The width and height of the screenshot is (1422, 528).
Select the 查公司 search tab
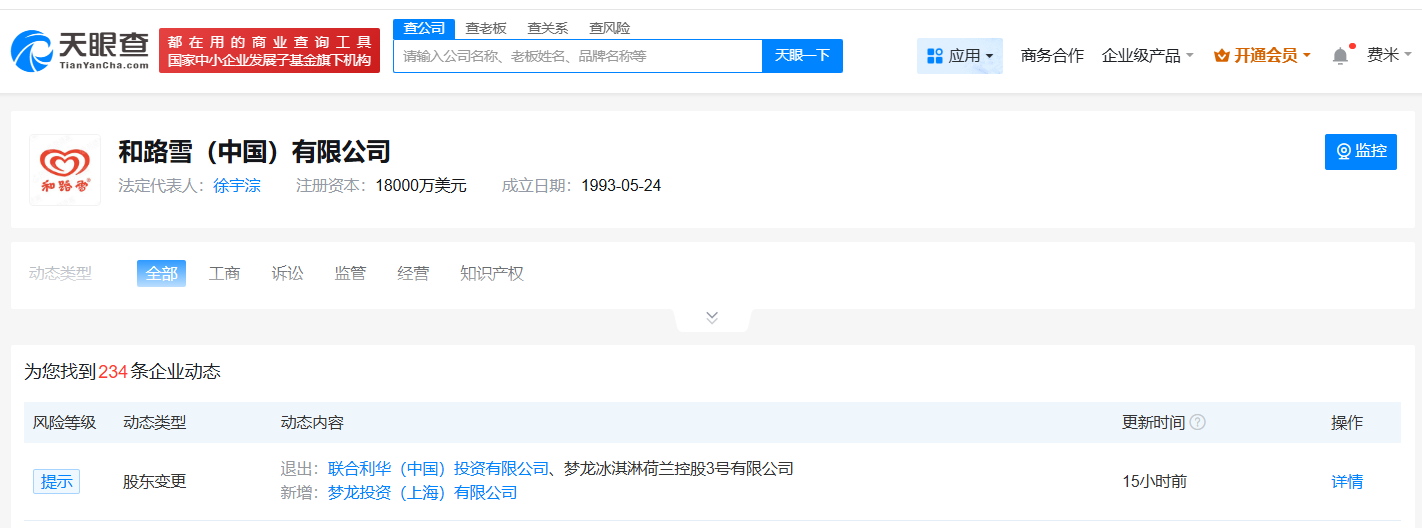coord(424,28)
